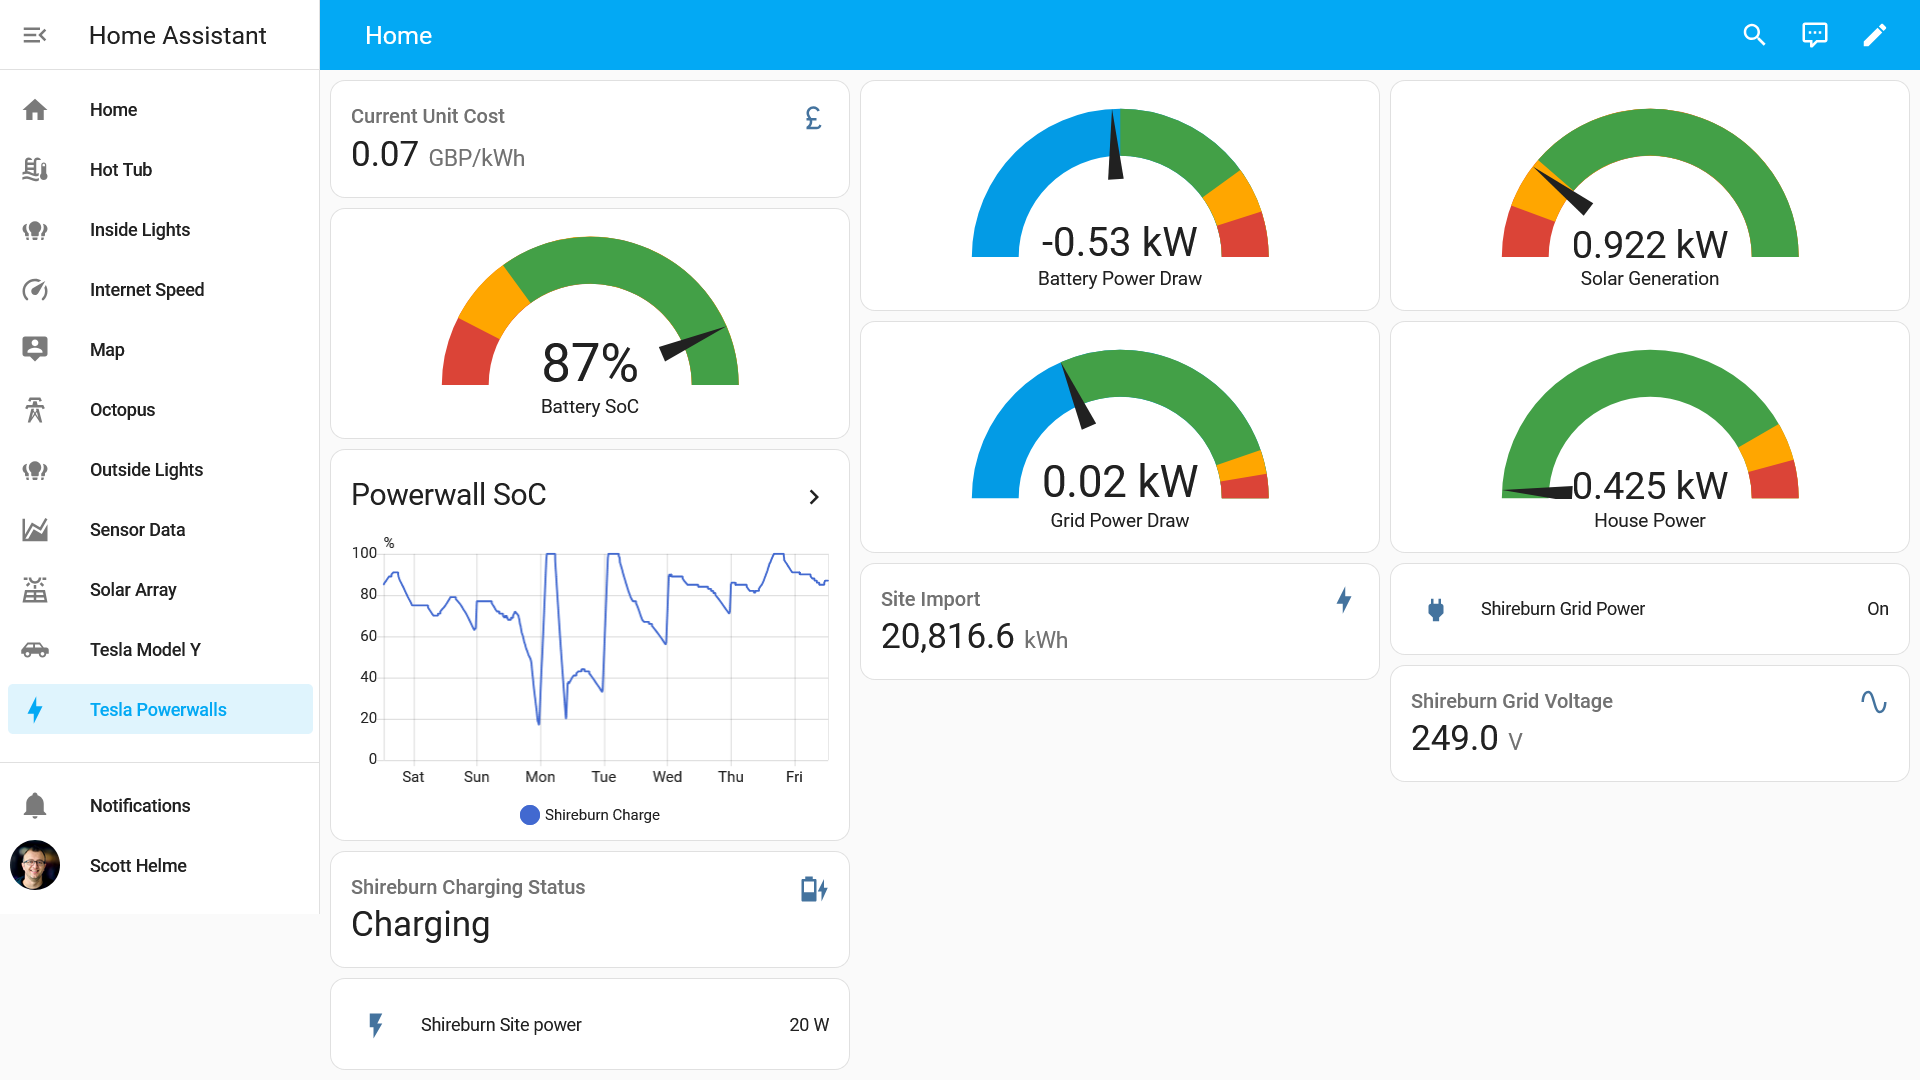Image resolution: width=1920 pixels, height=1080 pixels.
Task: Open Scott Helme user profile
Action: (138, 866)
